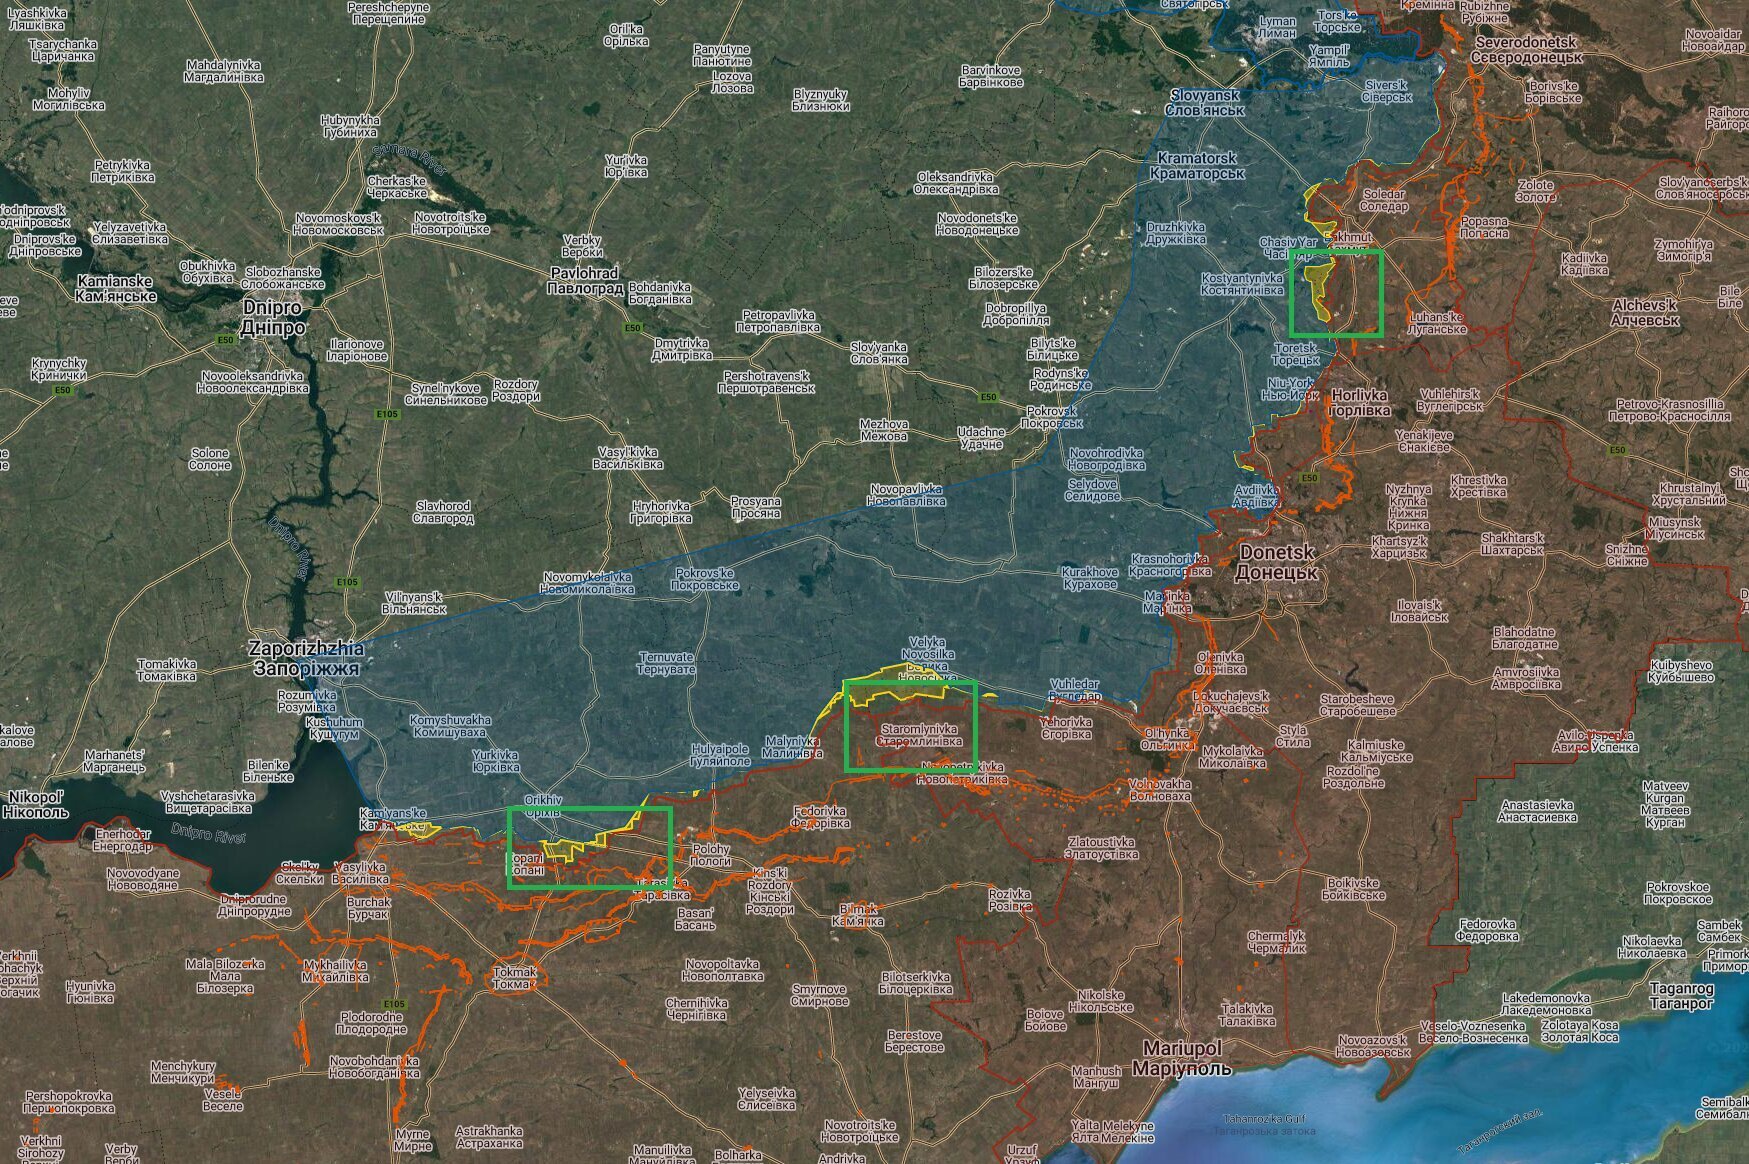
Task: Select the Mezhova label
Action: point(884,431)
